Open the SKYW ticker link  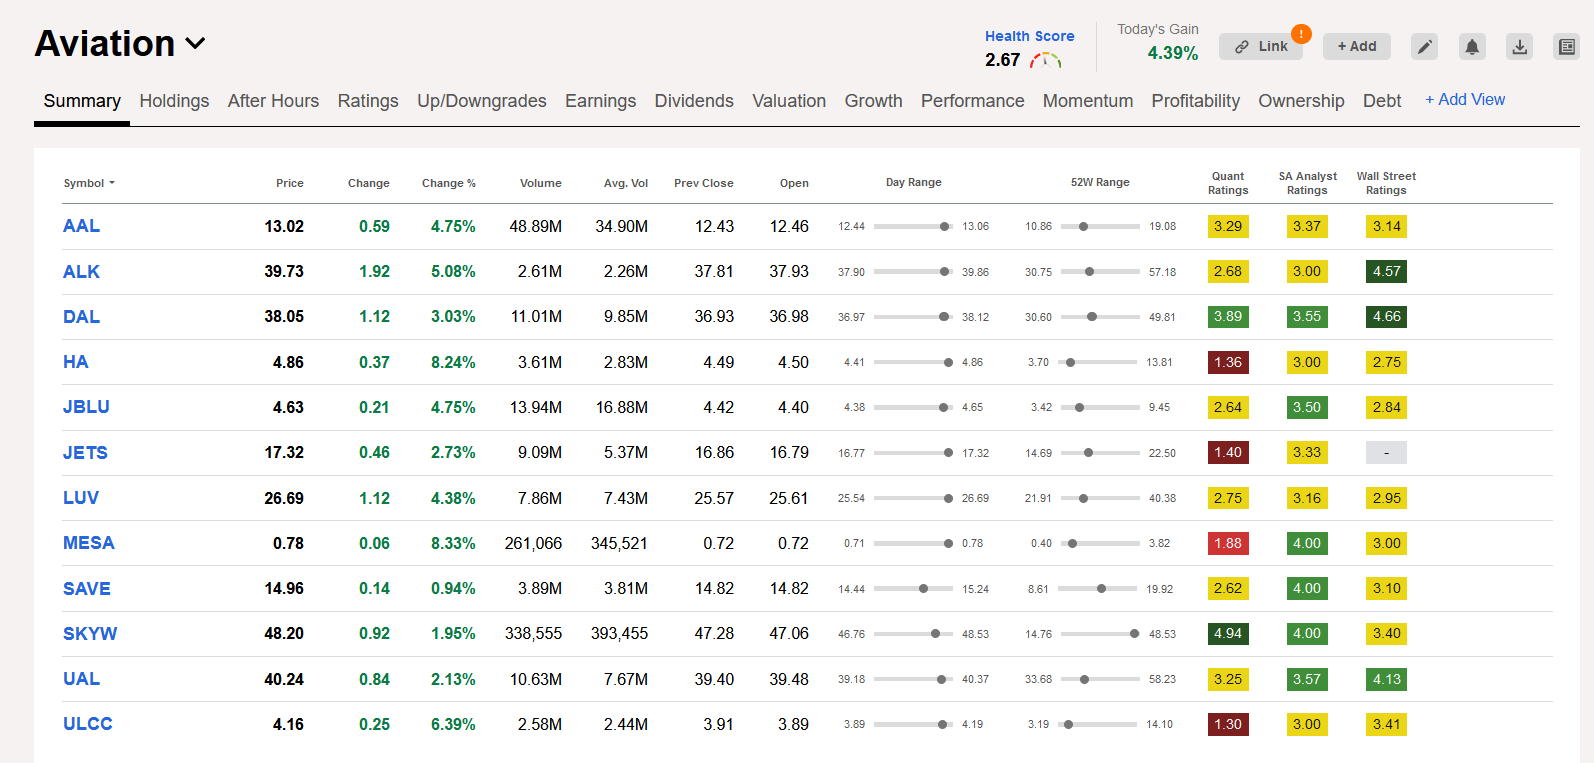(x=90, y=634)
